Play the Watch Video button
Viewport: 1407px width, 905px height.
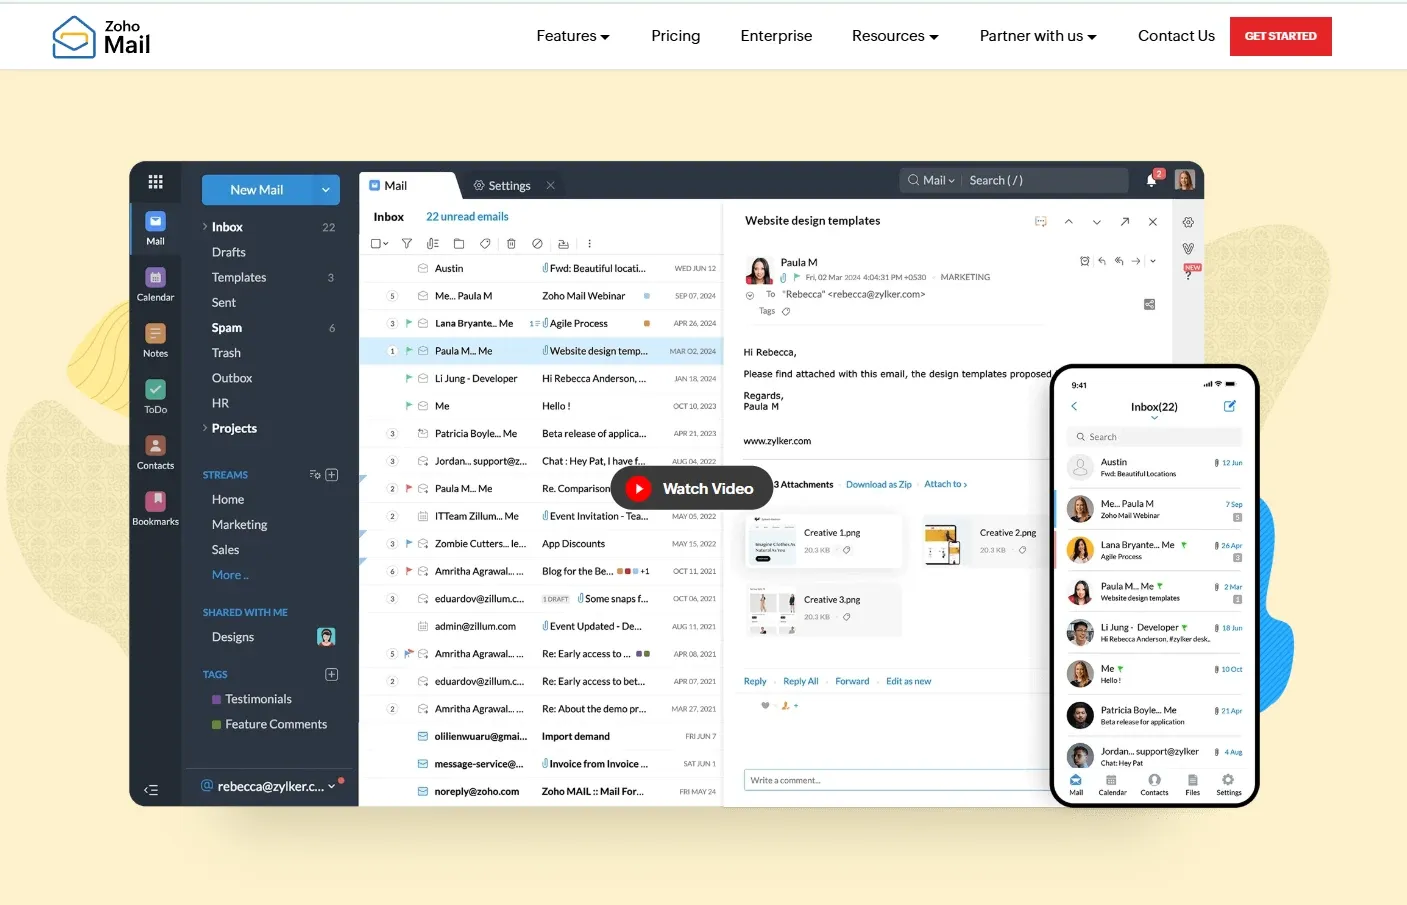(x=692, y=489)
